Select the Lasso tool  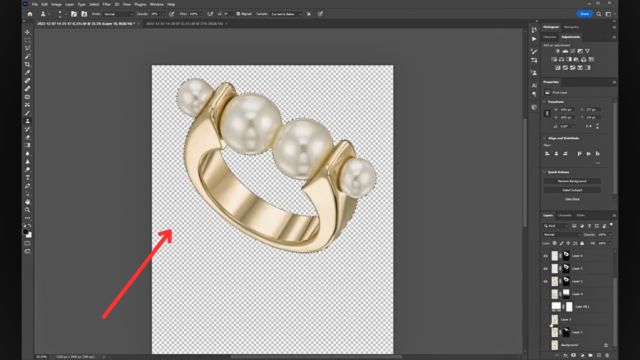(x=27, y=49)
